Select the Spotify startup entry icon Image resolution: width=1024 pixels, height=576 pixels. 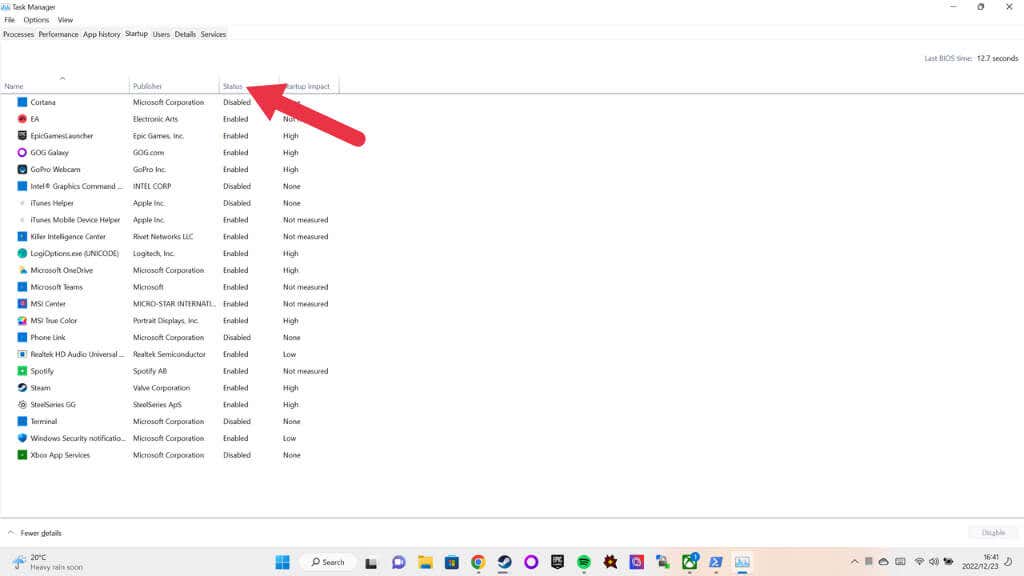coord(22,371)
